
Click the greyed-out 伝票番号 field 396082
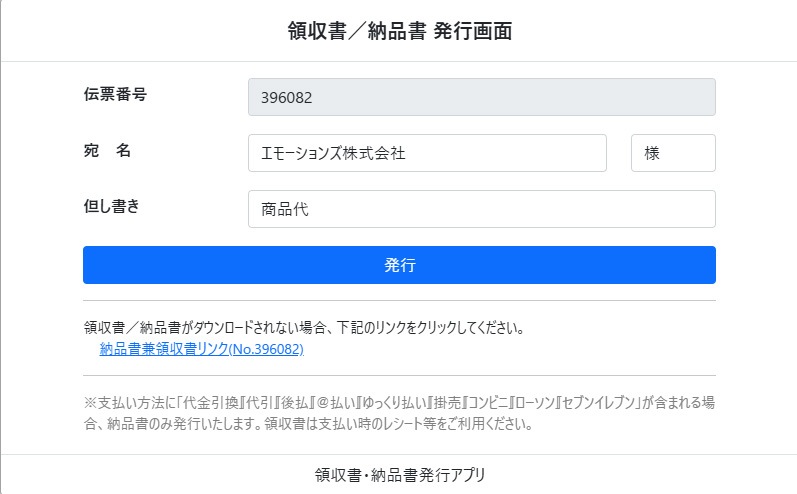tap(481, 97)
